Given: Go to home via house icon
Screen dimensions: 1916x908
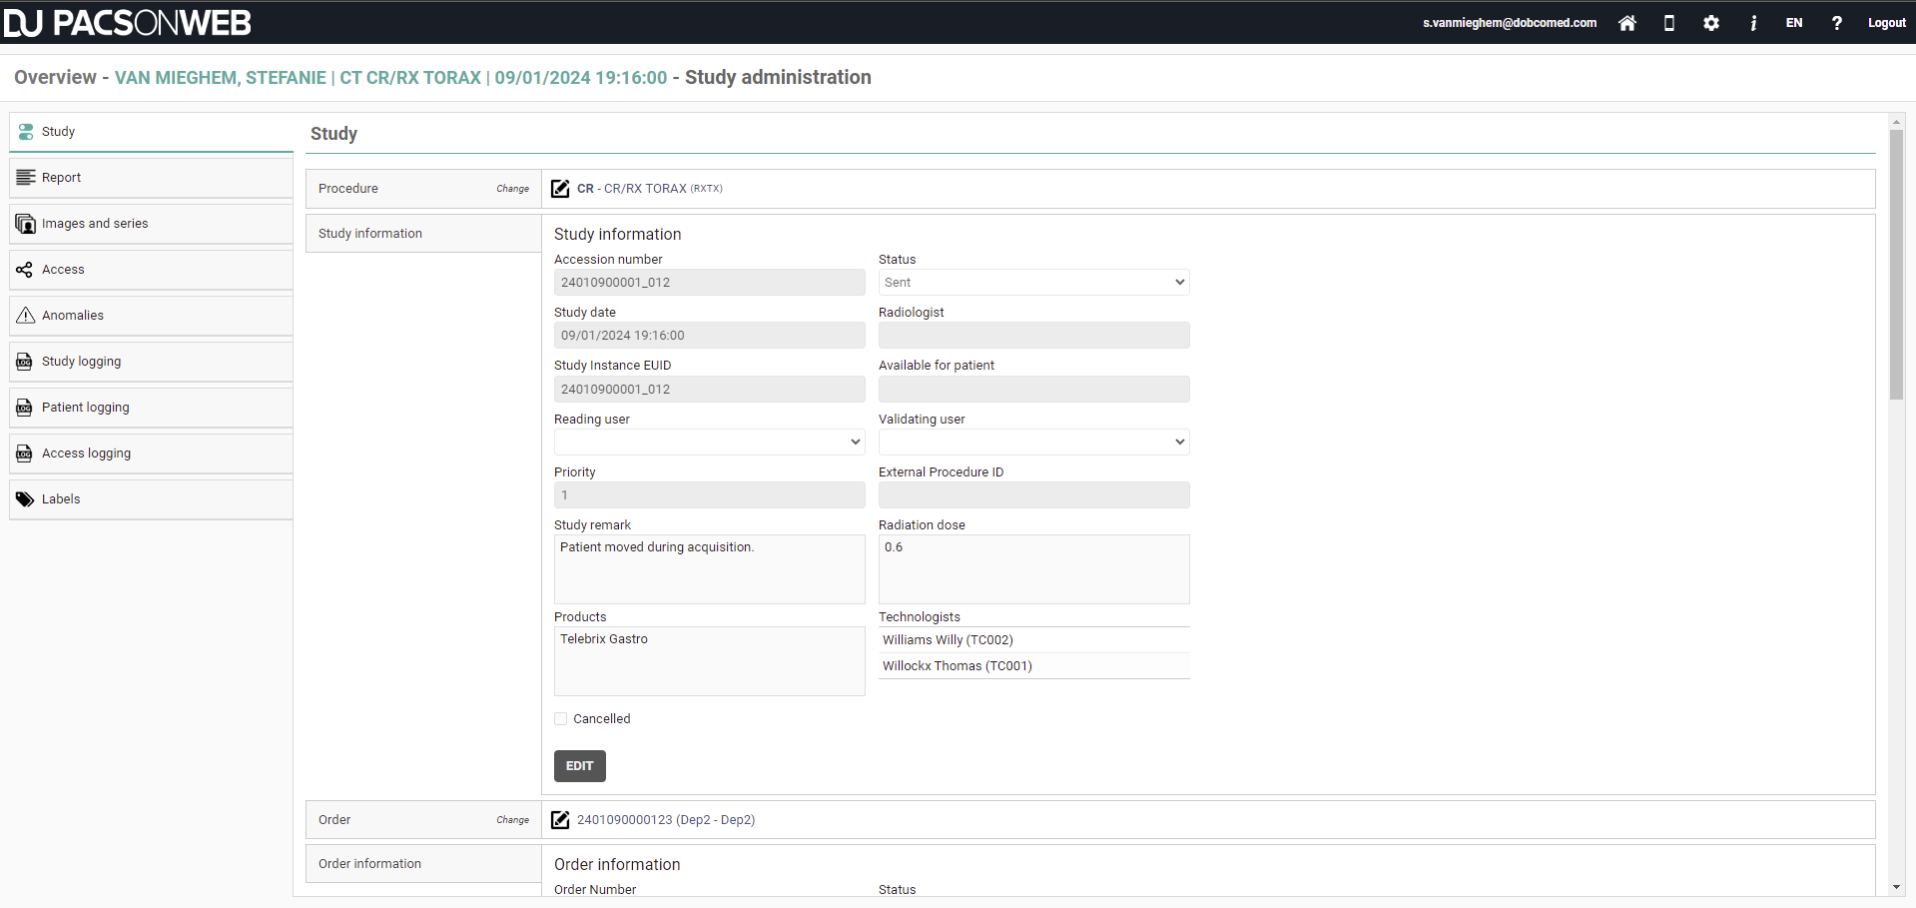Looking at the screenshot, I should 1627,23.
